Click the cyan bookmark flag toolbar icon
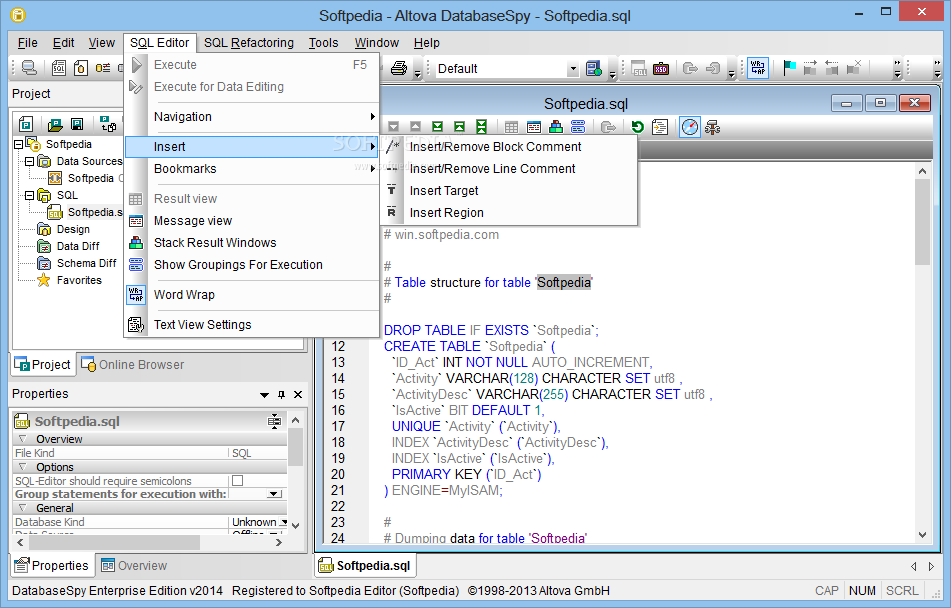Viewport: 951px width, 608px height. click(x=789, y=68)
